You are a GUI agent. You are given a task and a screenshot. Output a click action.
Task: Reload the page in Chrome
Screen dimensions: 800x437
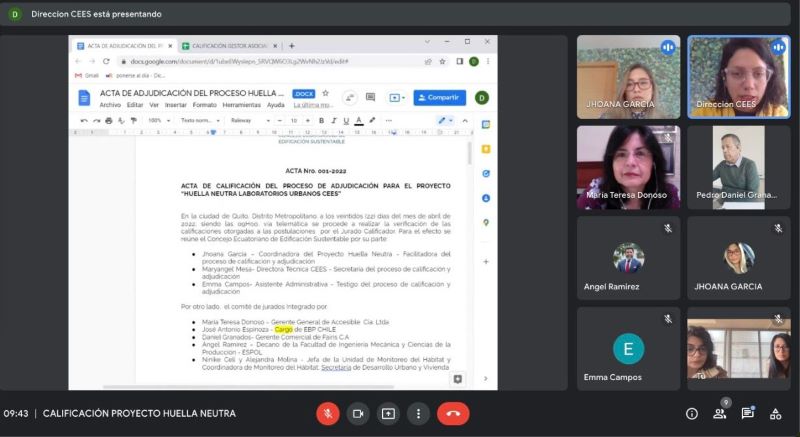pyautogui.click(x=106, y=61)
